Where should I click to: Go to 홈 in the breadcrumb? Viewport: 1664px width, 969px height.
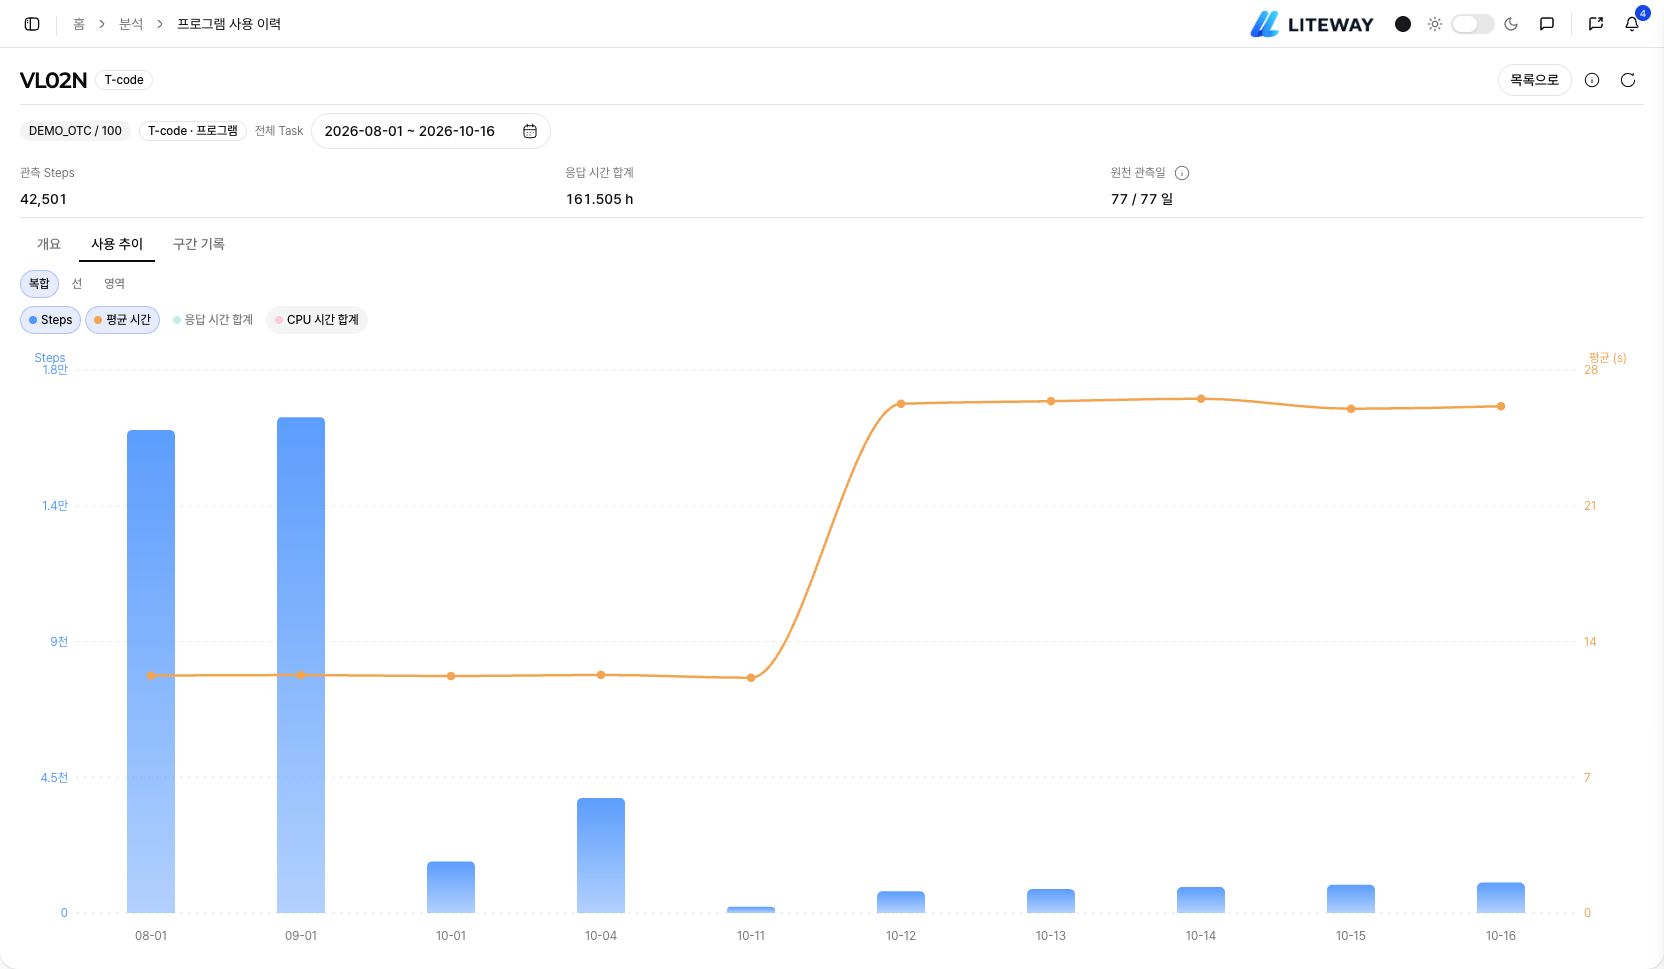pos(79,24)
